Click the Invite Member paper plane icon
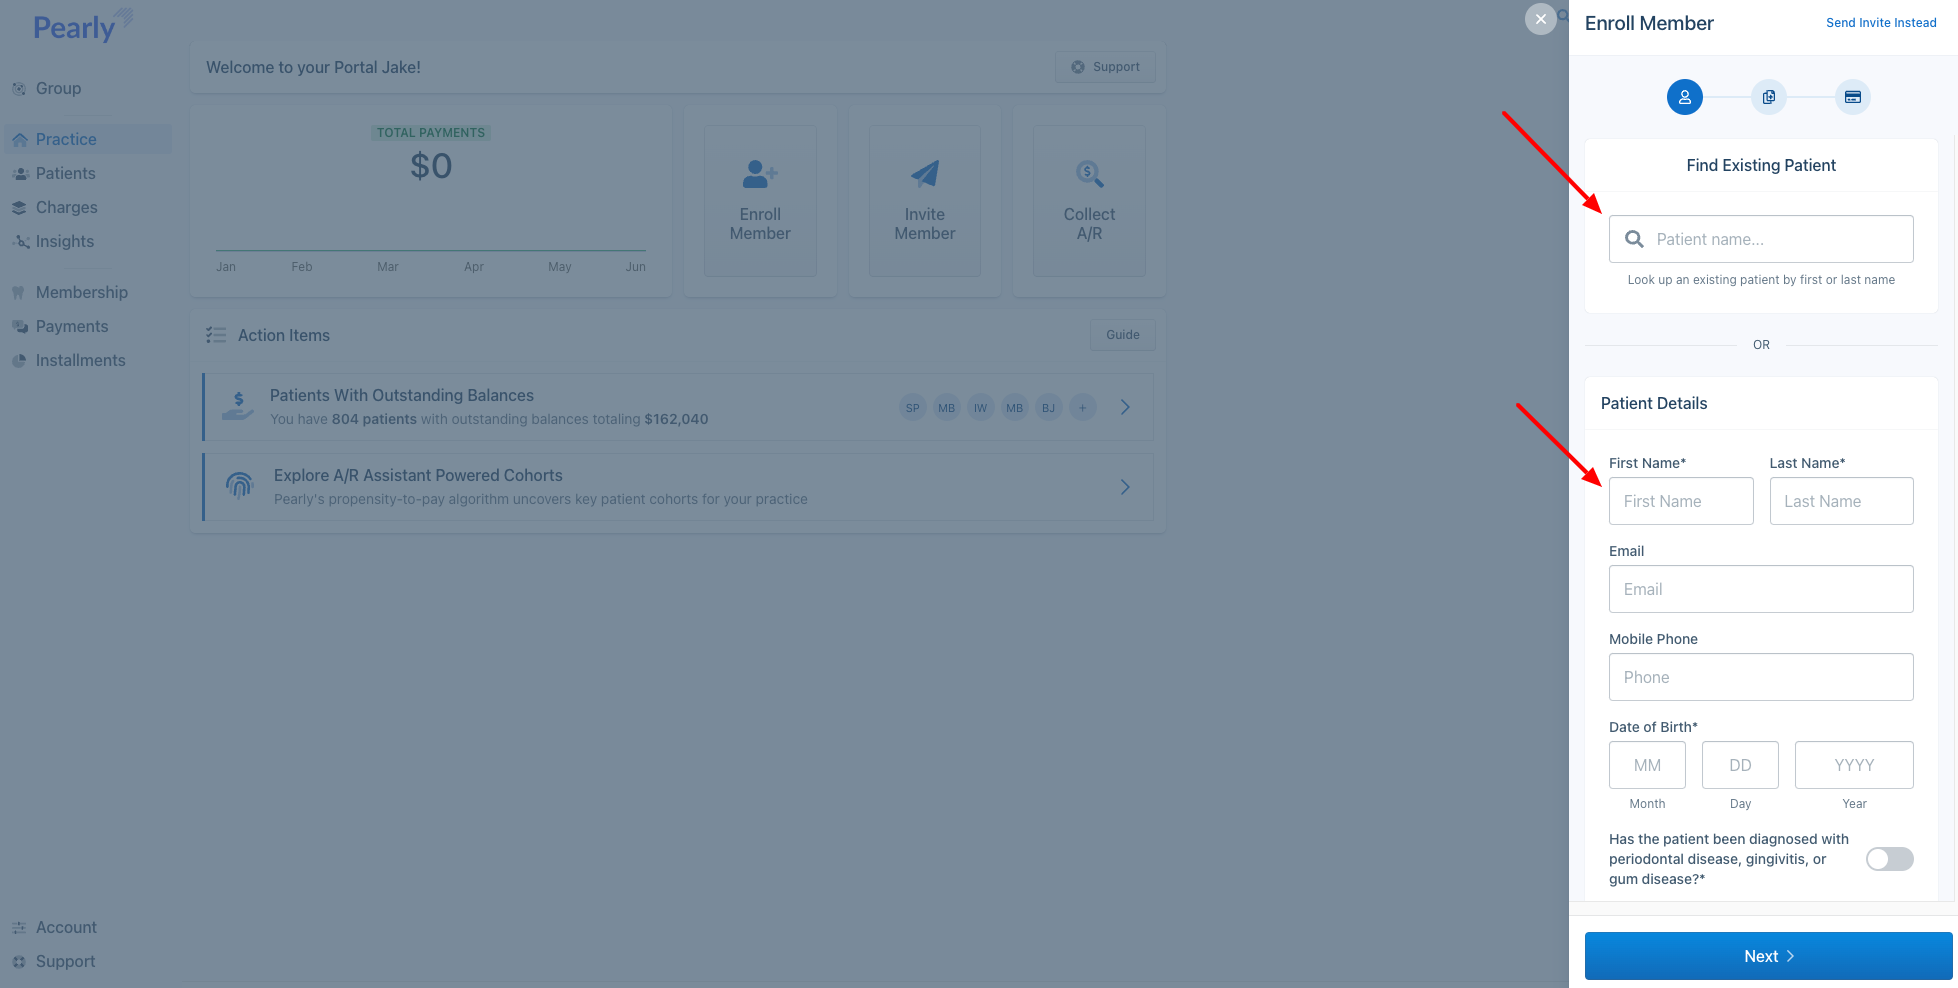The height and width of the screenshot is (988, 1958). [924, 174]
